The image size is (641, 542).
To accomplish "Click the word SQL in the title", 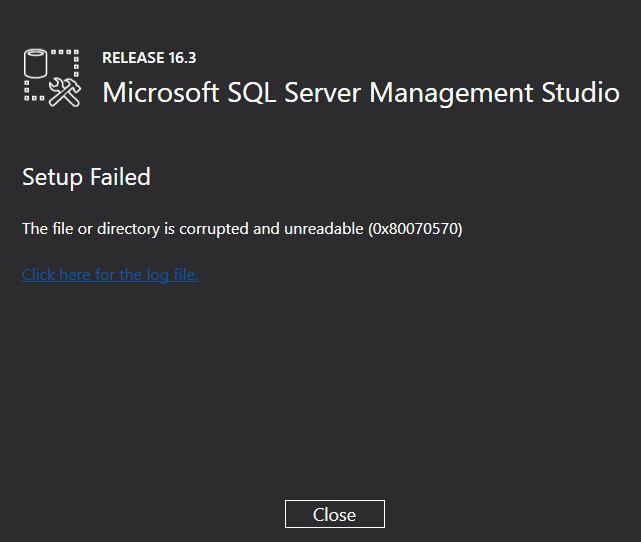I will 251,93.
